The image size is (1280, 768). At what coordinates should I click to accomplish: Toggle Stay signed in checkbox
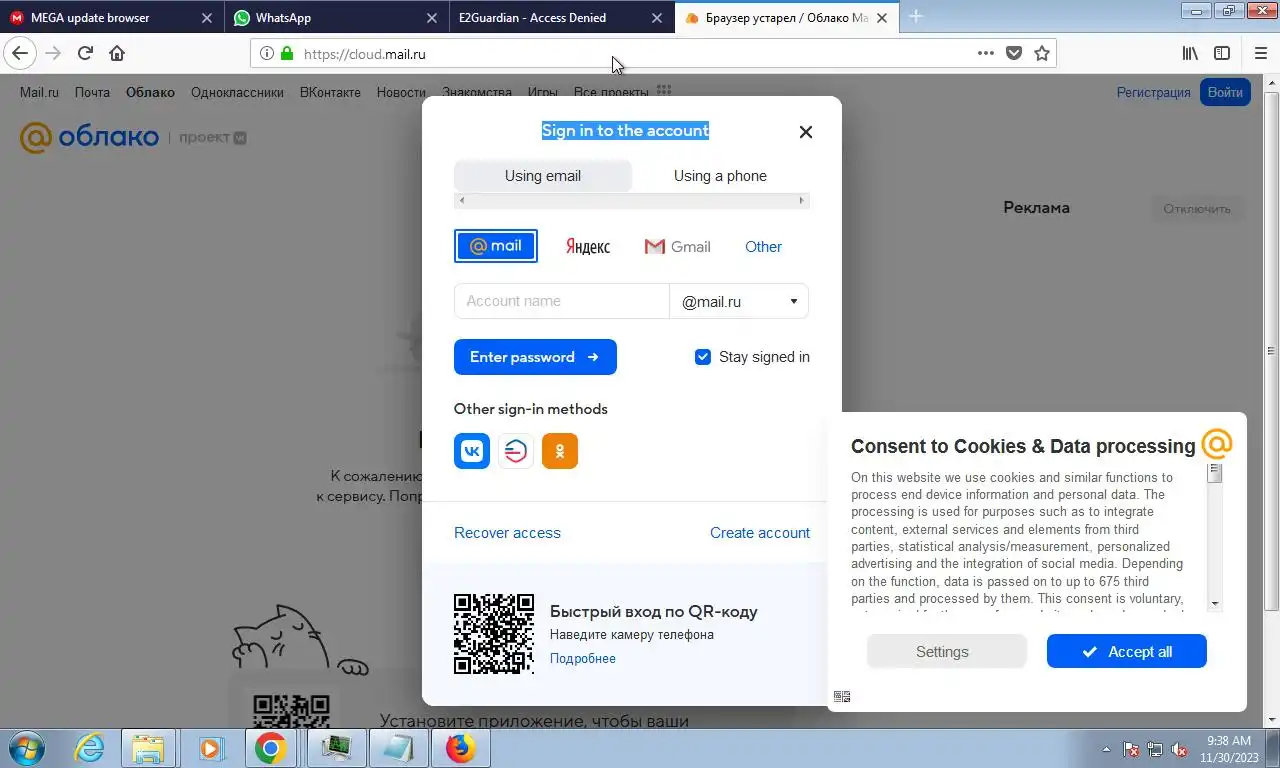[703, 357]
